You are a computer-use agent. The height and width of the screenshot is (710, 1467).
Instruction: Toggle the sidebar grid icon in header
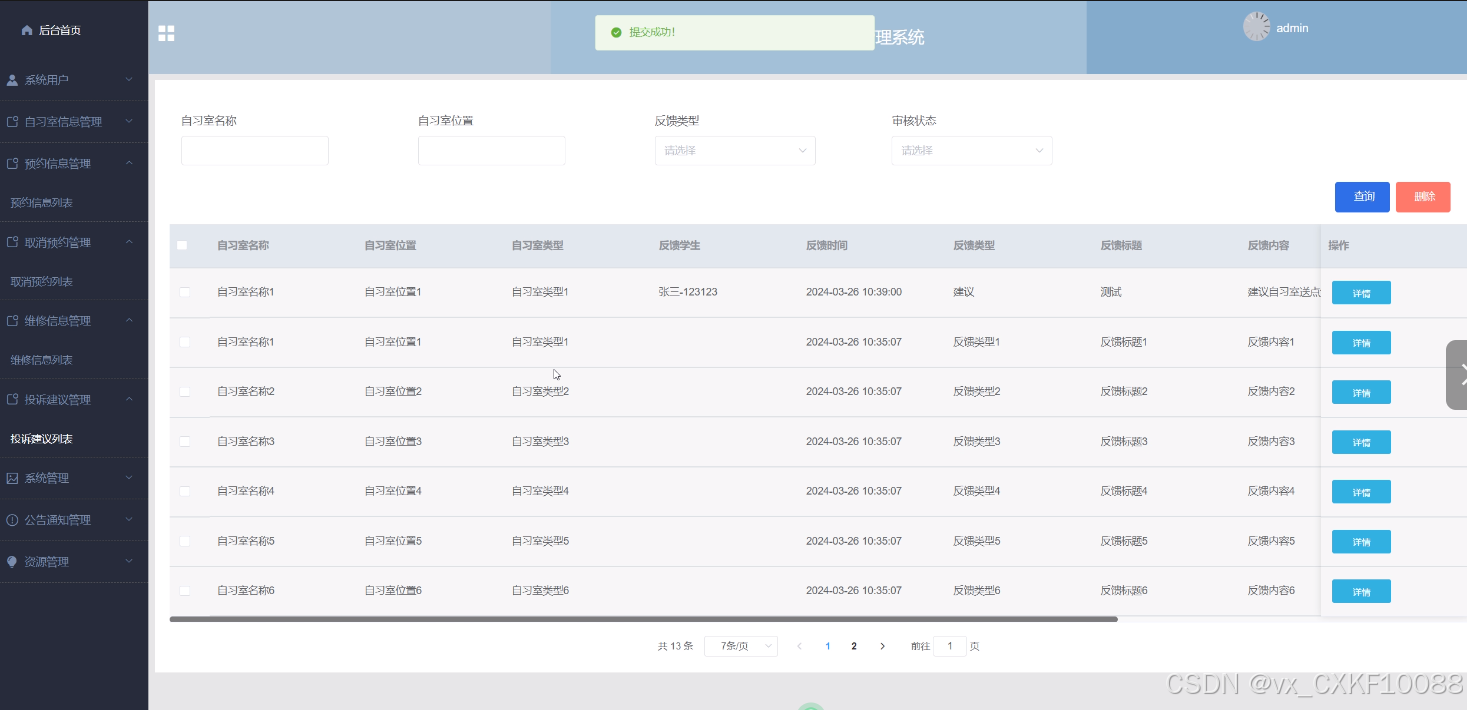click(x=166, y=33)
